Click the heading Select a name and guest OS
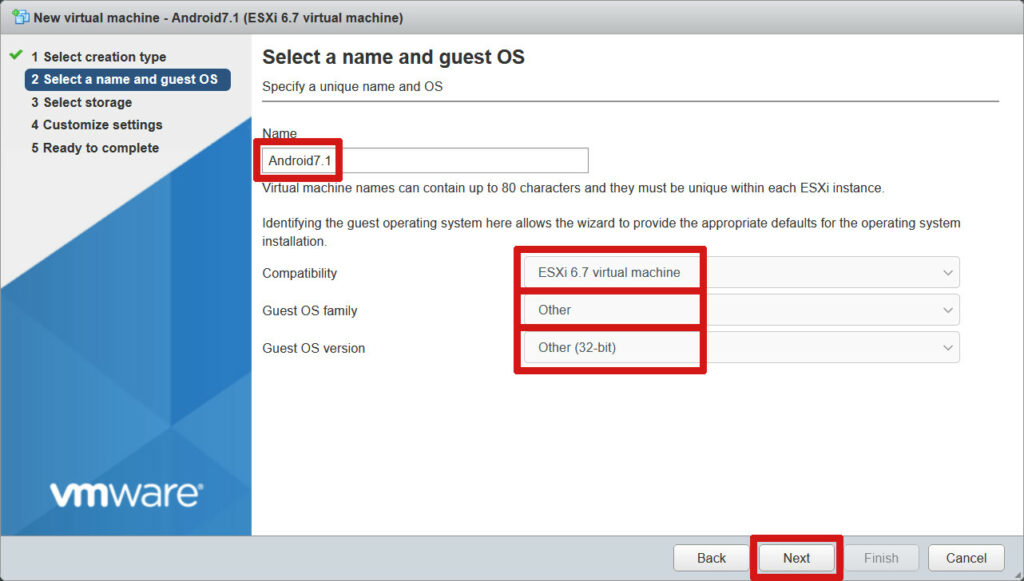Screen dimensions: 1024x581 (x=393, y=57)
